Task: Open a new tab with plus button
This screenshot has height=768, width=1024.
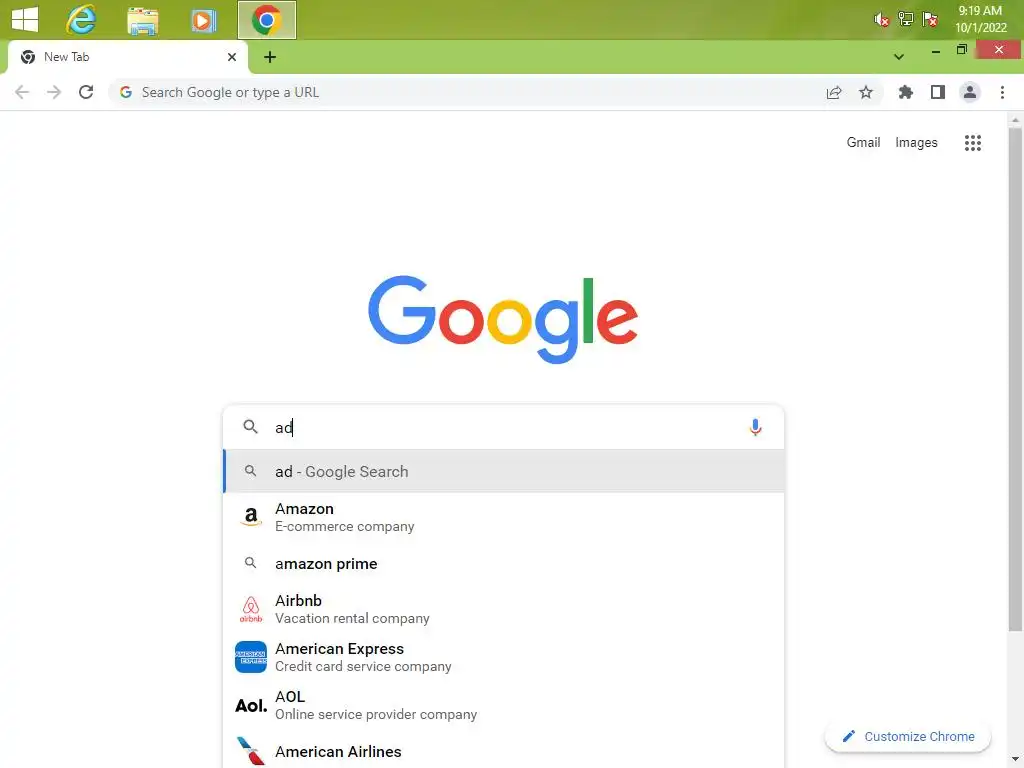Action: pyautogui.click(x=270, y=57)
